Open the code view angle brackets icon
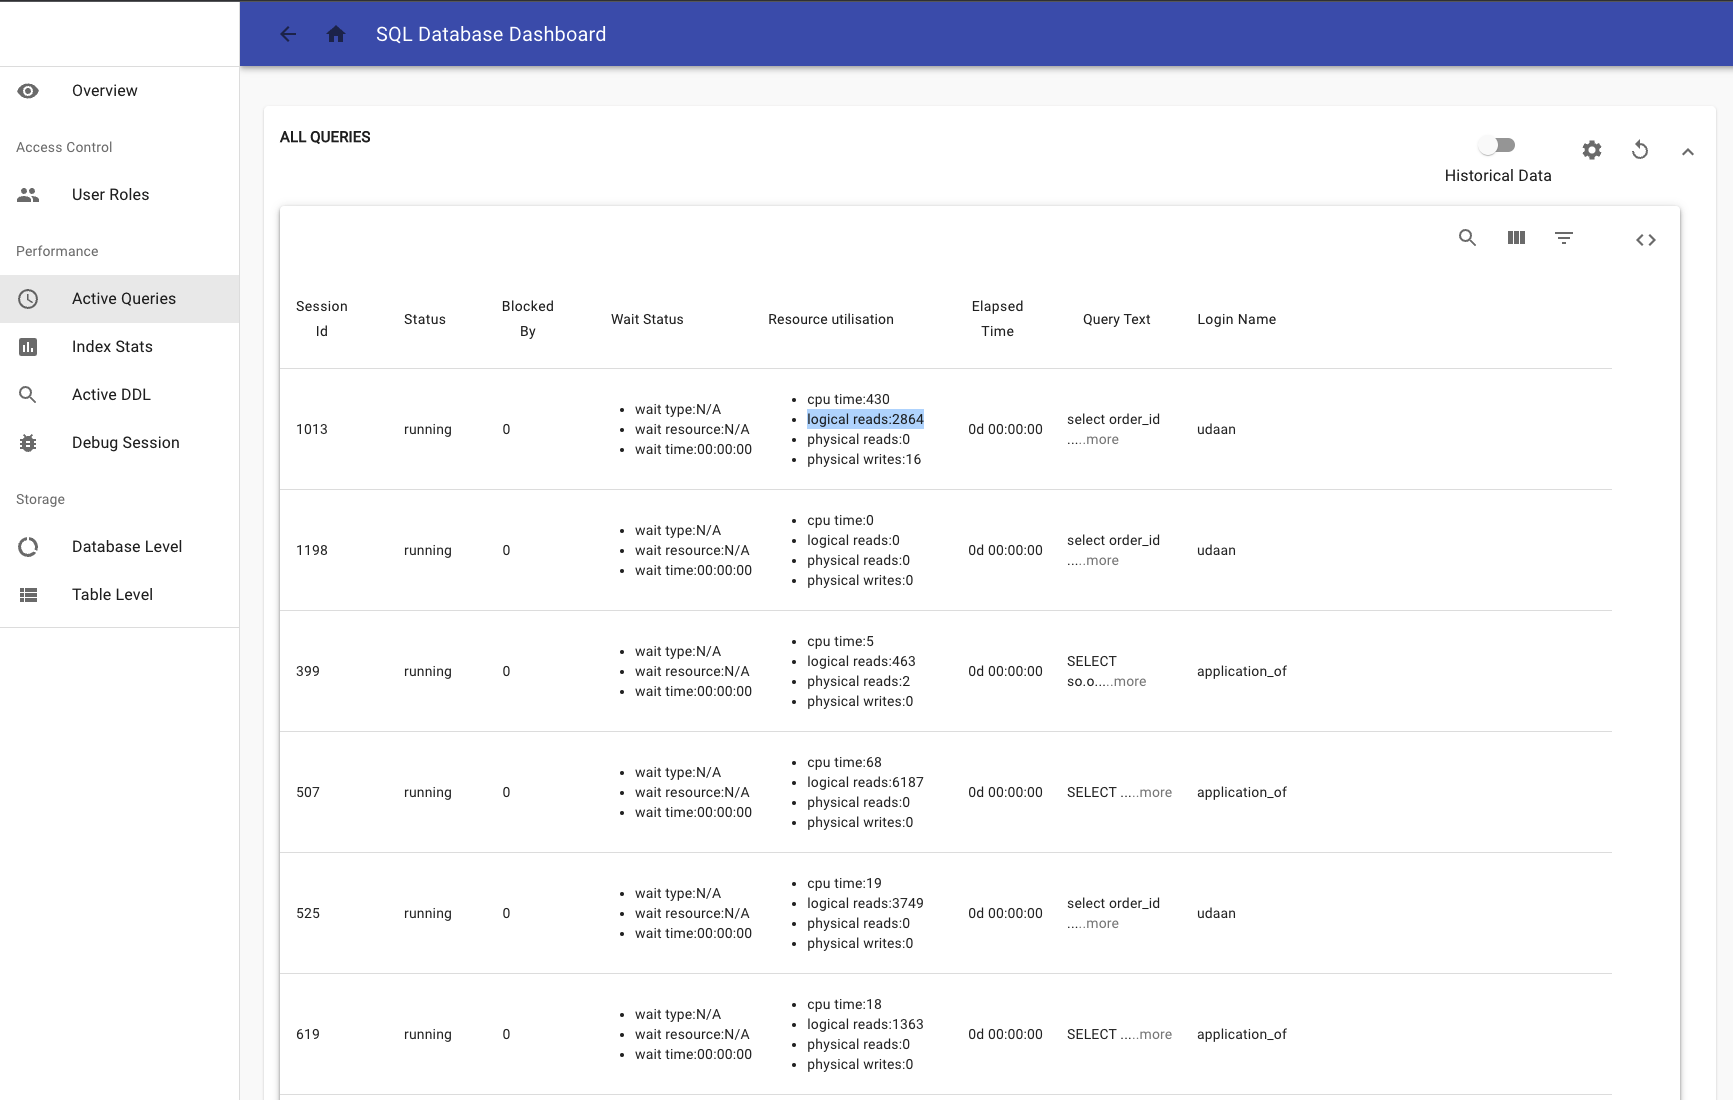The width and height of the screenshot is (1733, 1100). 1645,239
